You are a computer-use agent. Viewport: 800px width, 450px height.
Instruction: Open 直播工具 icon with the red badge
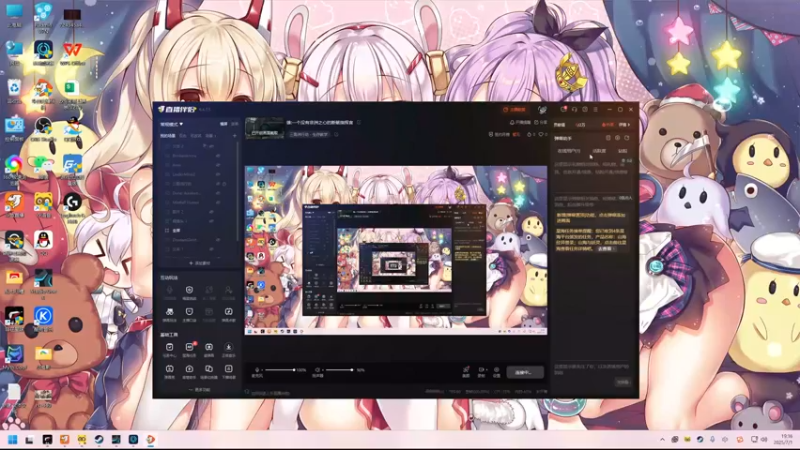189,347
